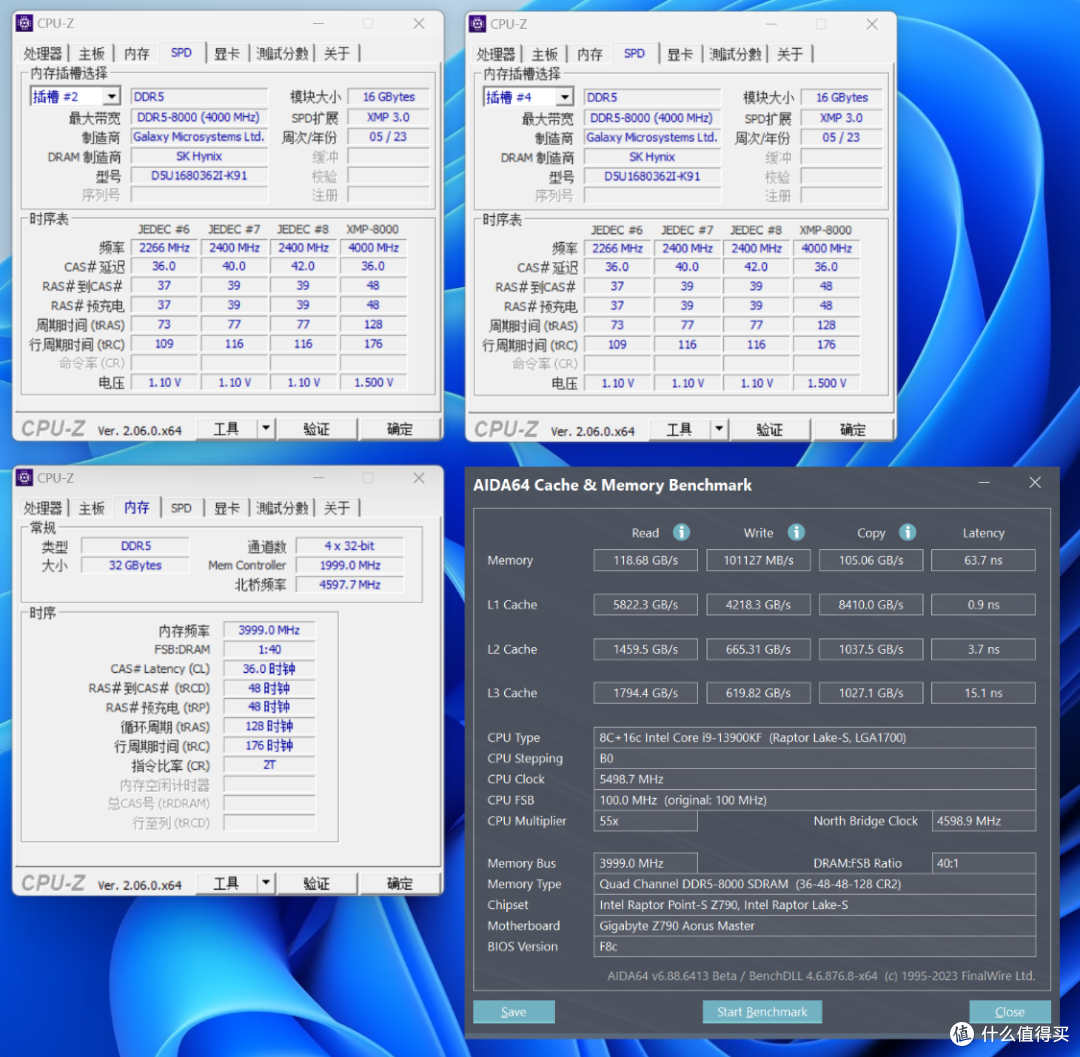
Task: Click 验证 button in memory CPU-Z window
Action: coord(317,882)
